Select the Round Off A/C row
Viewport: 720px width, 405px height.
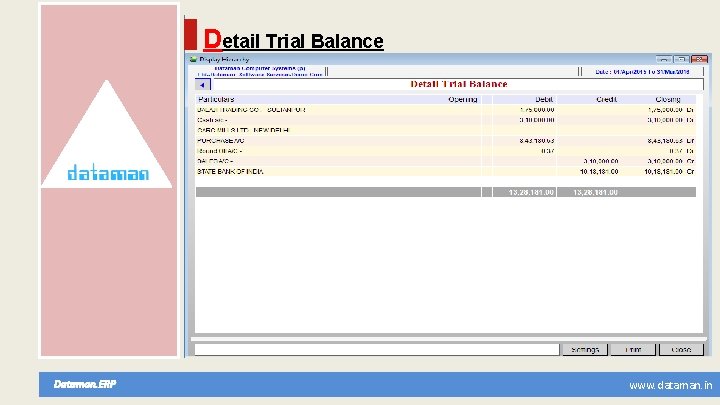tap(445, 151)
